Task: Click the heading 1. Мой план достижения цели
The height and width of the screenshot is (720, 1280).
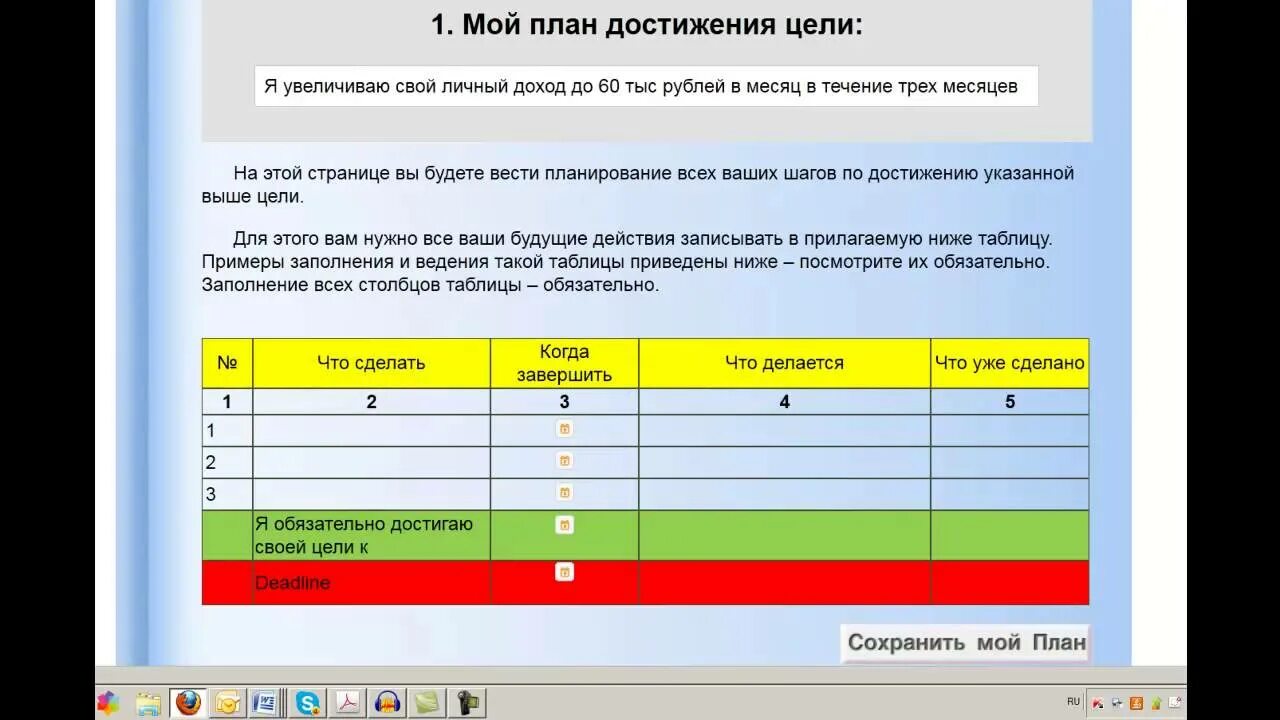Action: tap(646, 25)
